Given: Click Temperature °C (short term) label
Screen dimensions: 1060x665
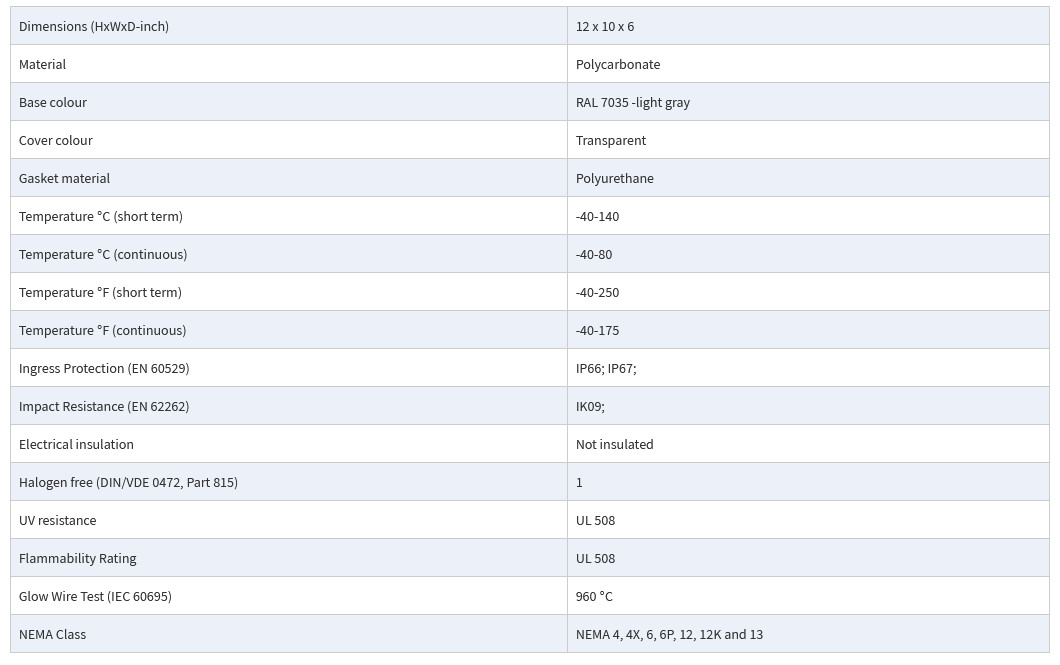Looking at the screenshot, I should (x=101, y=216).
